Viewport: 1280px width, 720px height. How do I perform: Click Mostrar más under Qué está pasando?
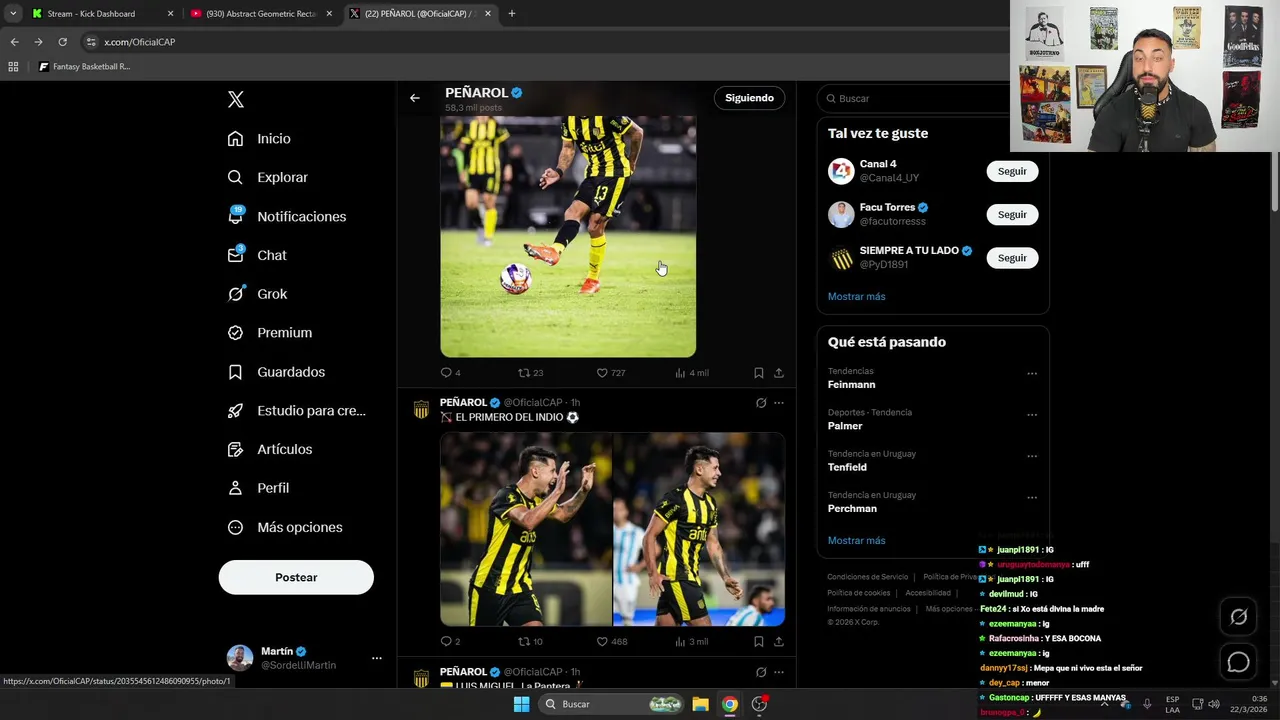(x=856, y=540)
